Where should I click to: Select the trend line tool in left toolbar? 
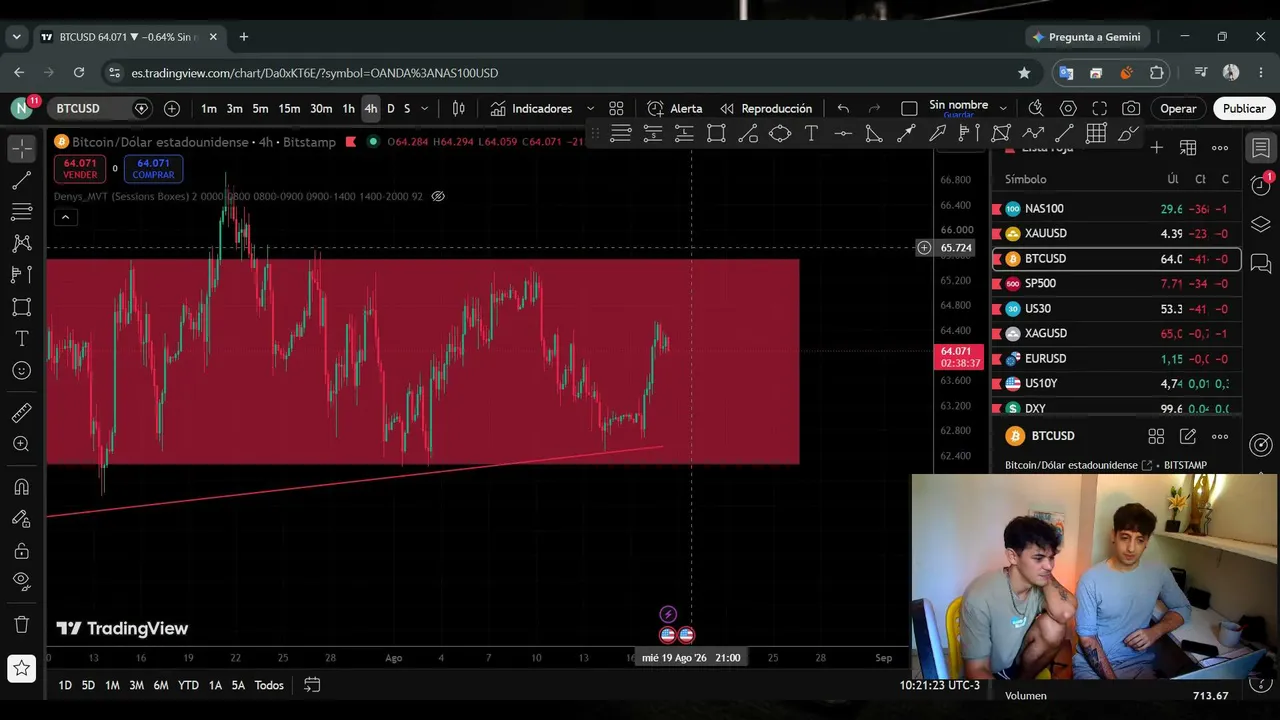(21, 180)
